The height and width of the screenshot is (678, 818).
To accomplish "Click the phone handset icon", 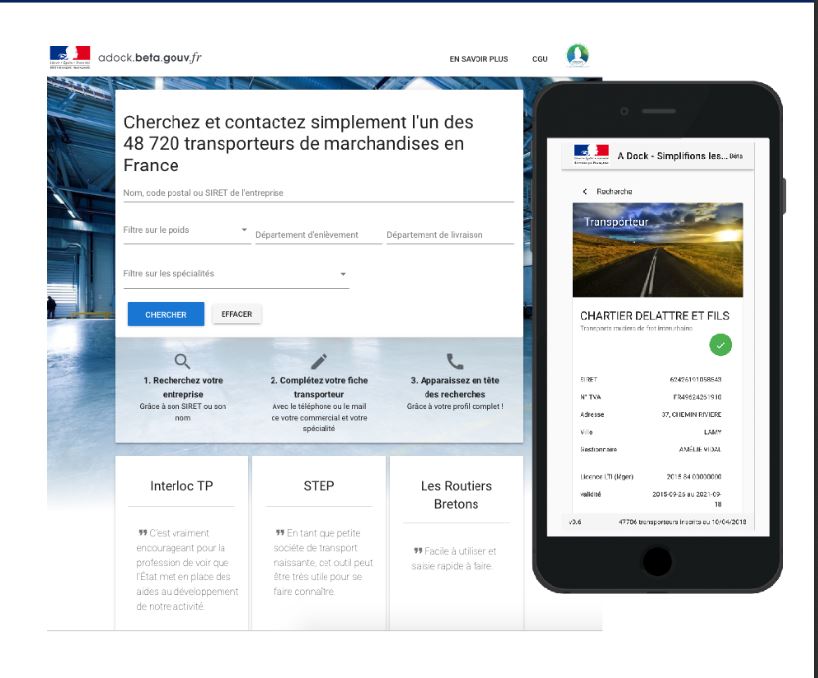I will [x=455, y=361].
